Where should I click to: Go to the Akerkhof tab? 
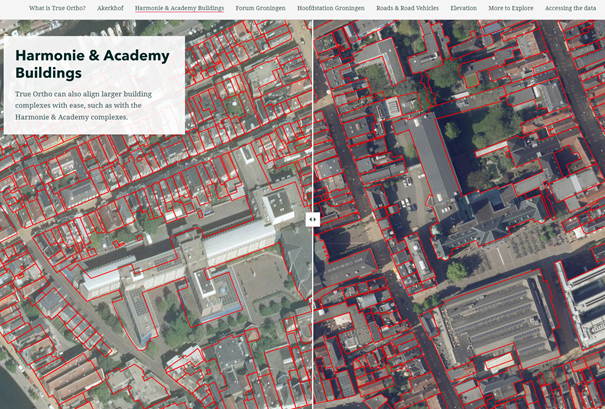110,8
